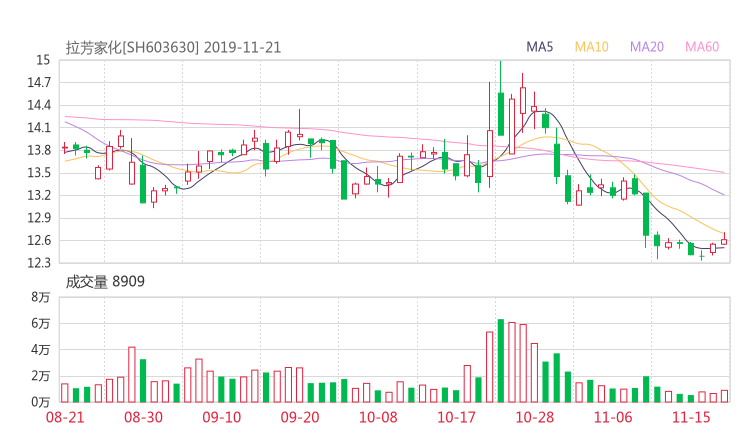
Task: Click the 12.9 price axis label
Action: pos(39,218)
